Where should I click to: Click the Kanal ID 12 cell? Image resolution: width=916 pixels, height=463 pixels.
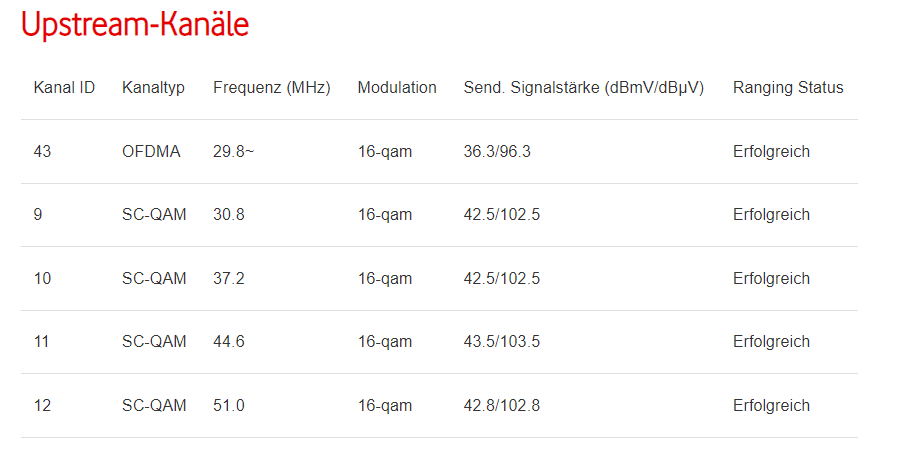[x=42, y=406]
